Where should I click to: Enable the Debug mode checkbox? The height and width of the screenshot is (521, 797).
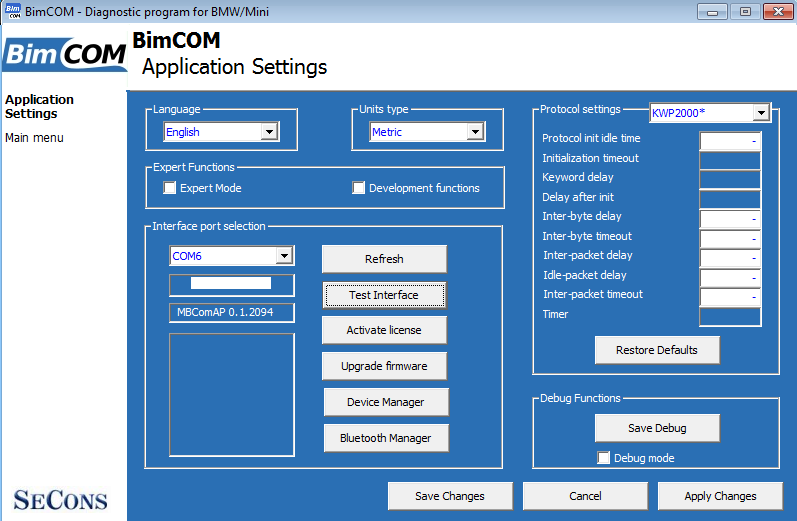[x=603, y=457]
